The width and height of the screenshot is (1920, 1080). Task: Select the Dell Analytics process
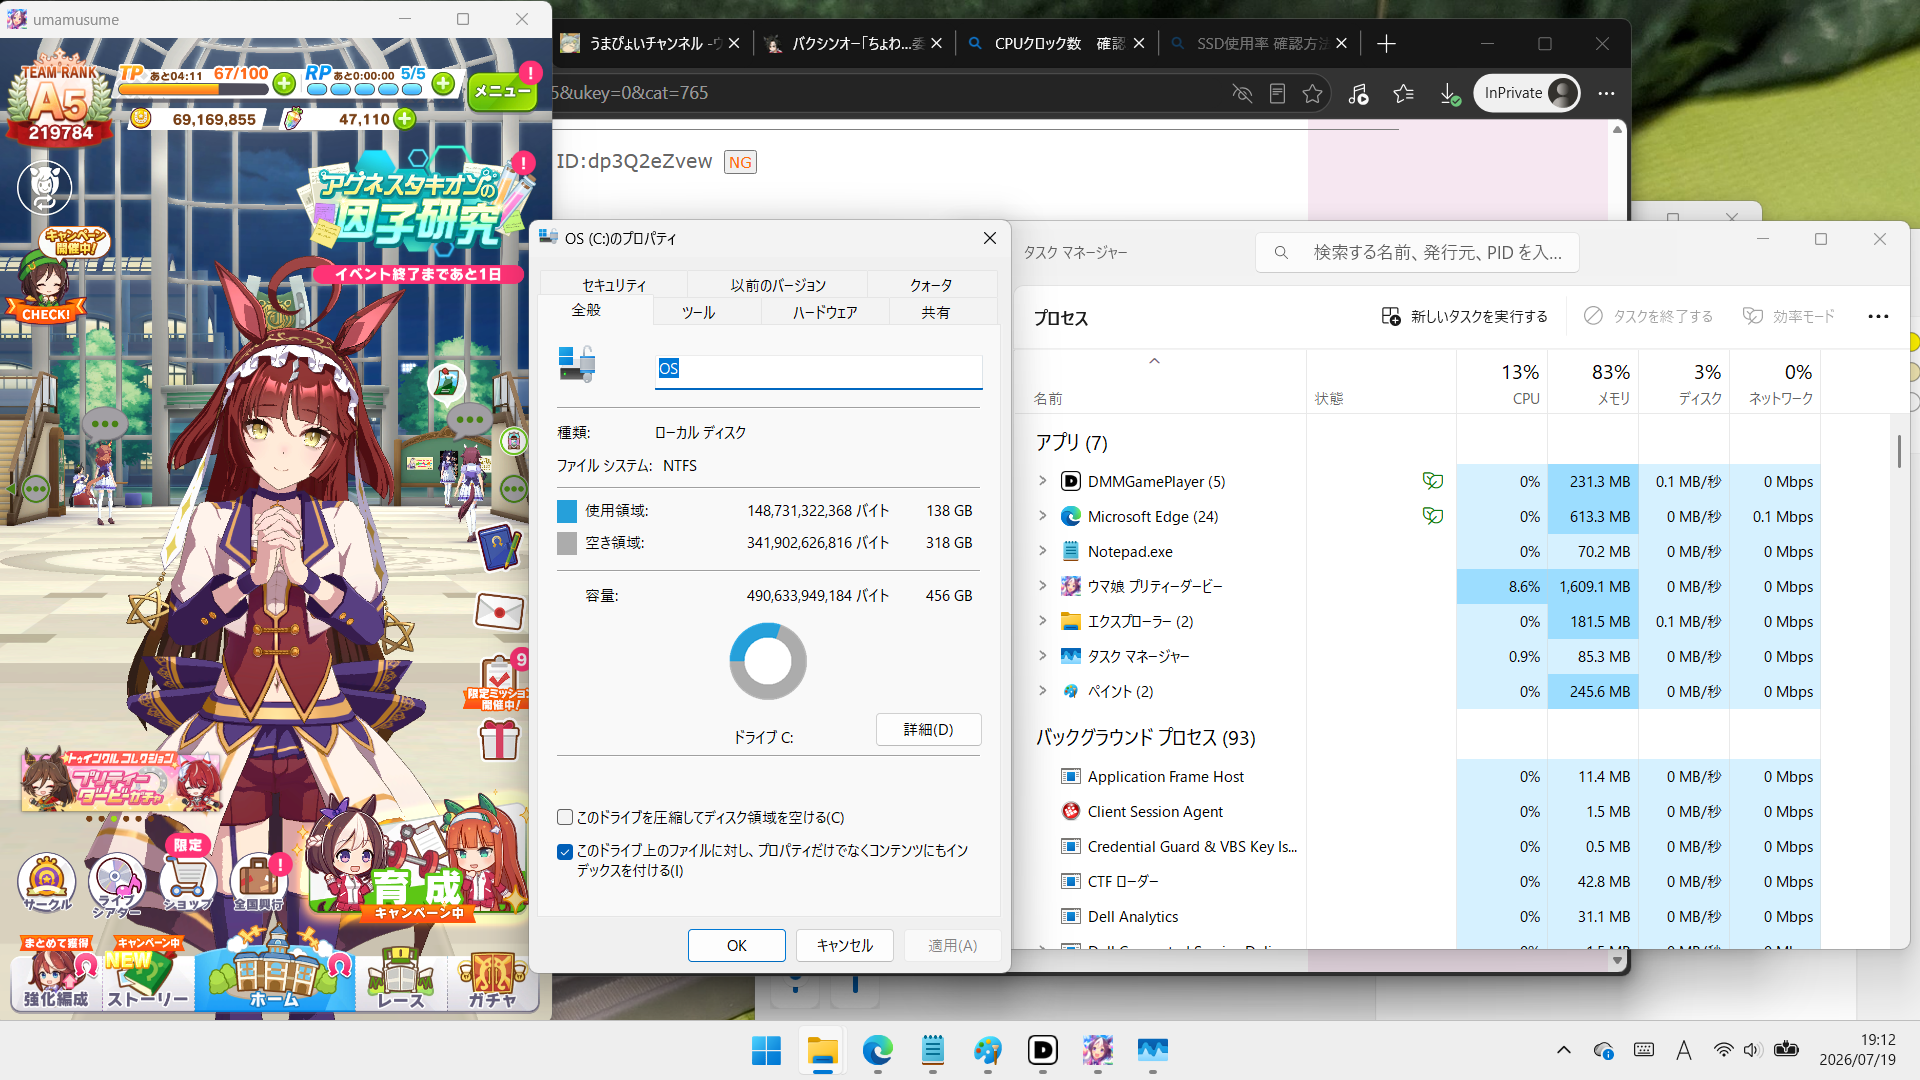[x=1133, y=916]
